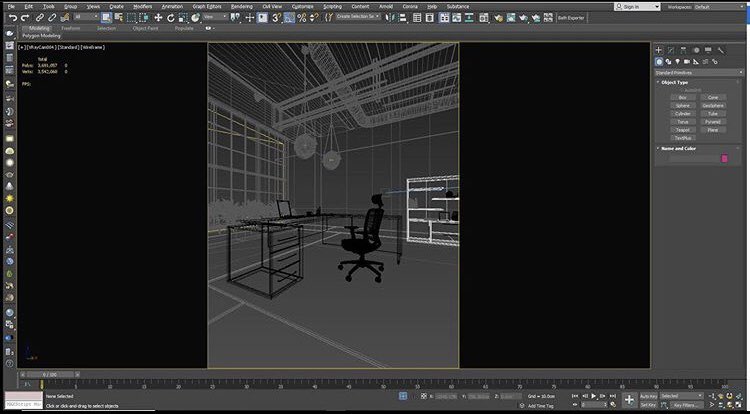This screenshot has width=750, height=414.
Task: Click the Redo arrow icon
Action: (x=25, y=18)
